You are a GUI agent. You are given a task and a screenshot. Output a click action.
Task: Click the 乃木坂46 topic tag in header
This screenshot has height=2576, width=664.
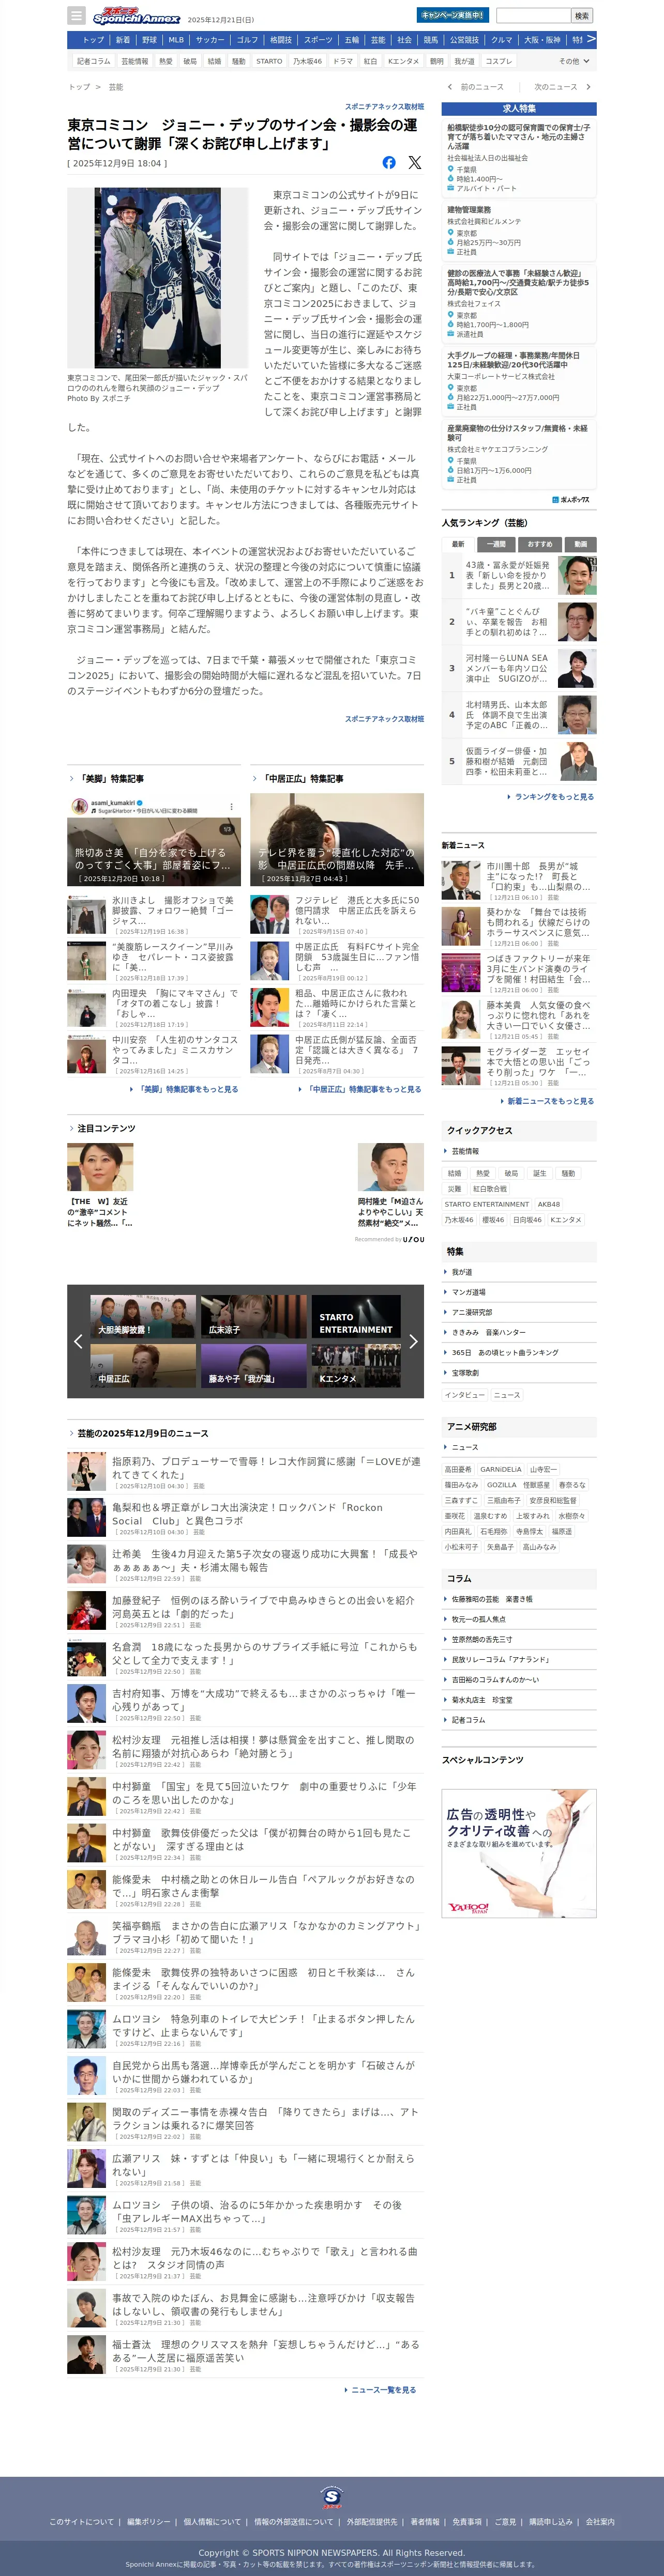click(x=307, y=61)
